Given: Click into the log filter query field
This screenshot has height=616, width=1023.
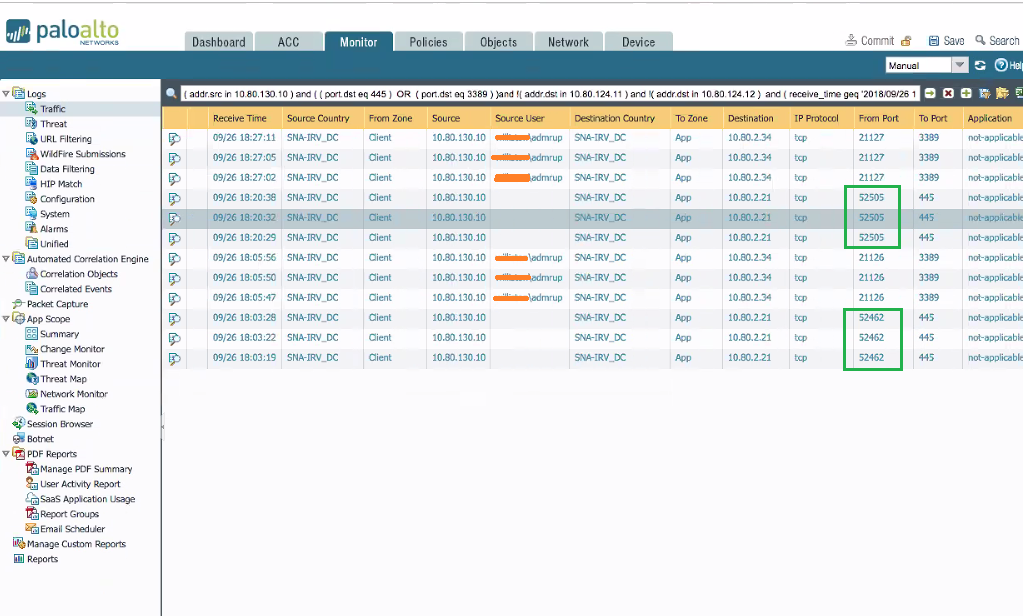Looking at the screenshot, I should point(550,93).
